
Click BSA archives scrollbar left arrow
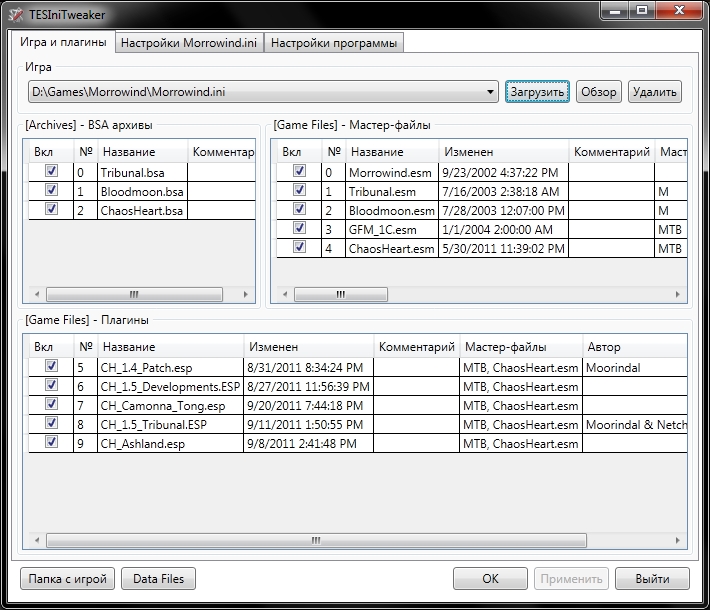click(x=37, y=294)
